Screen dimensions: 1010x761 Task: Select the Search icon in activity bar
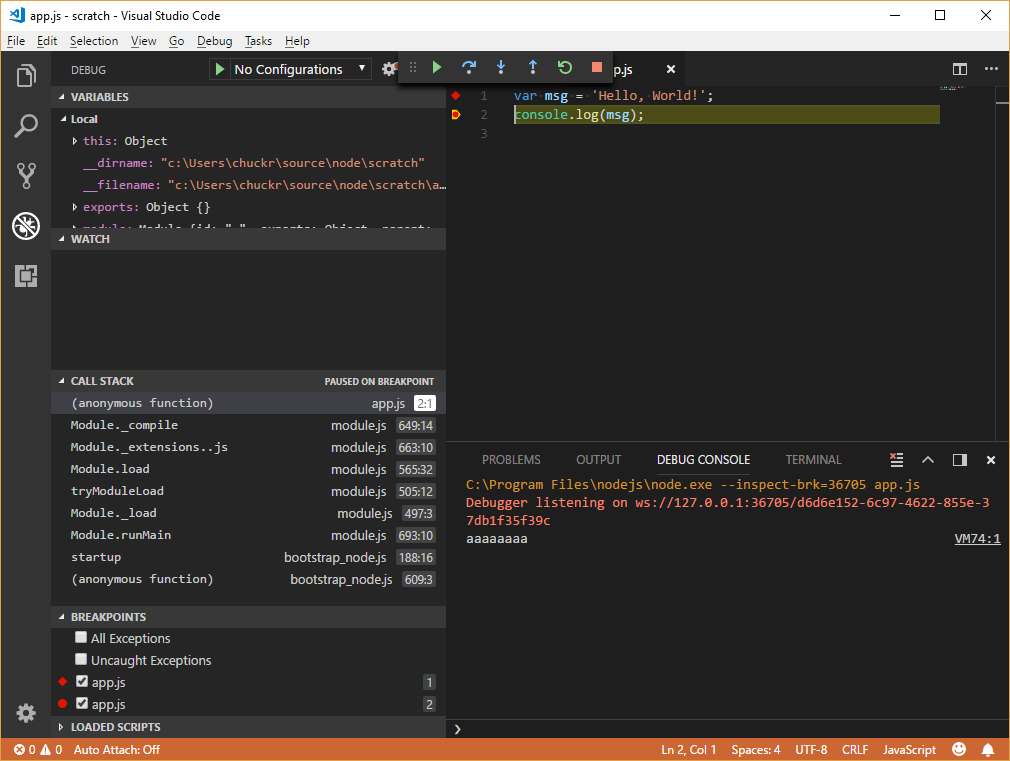point(26,126)
